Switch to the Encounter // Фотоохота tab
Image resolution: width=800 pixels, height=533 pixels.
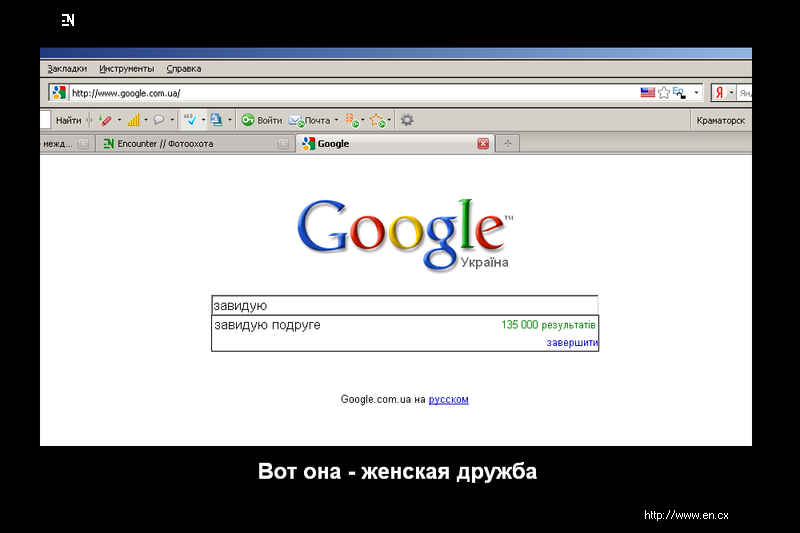tap(165, 144)
